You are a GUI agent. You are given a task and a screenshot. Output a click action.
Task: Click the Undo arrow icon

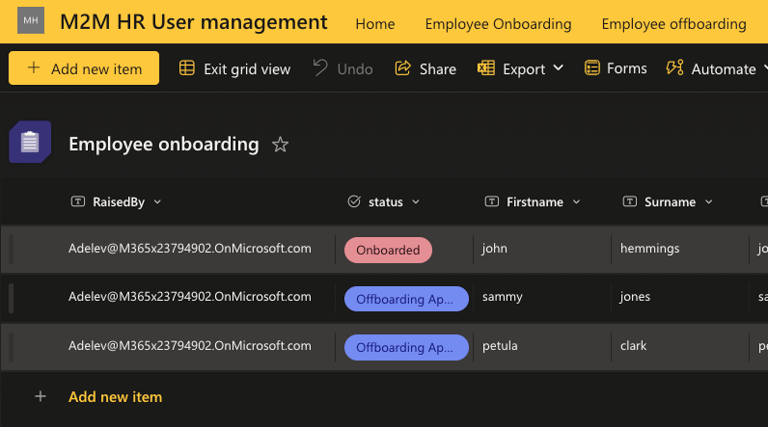coord(320,68)
